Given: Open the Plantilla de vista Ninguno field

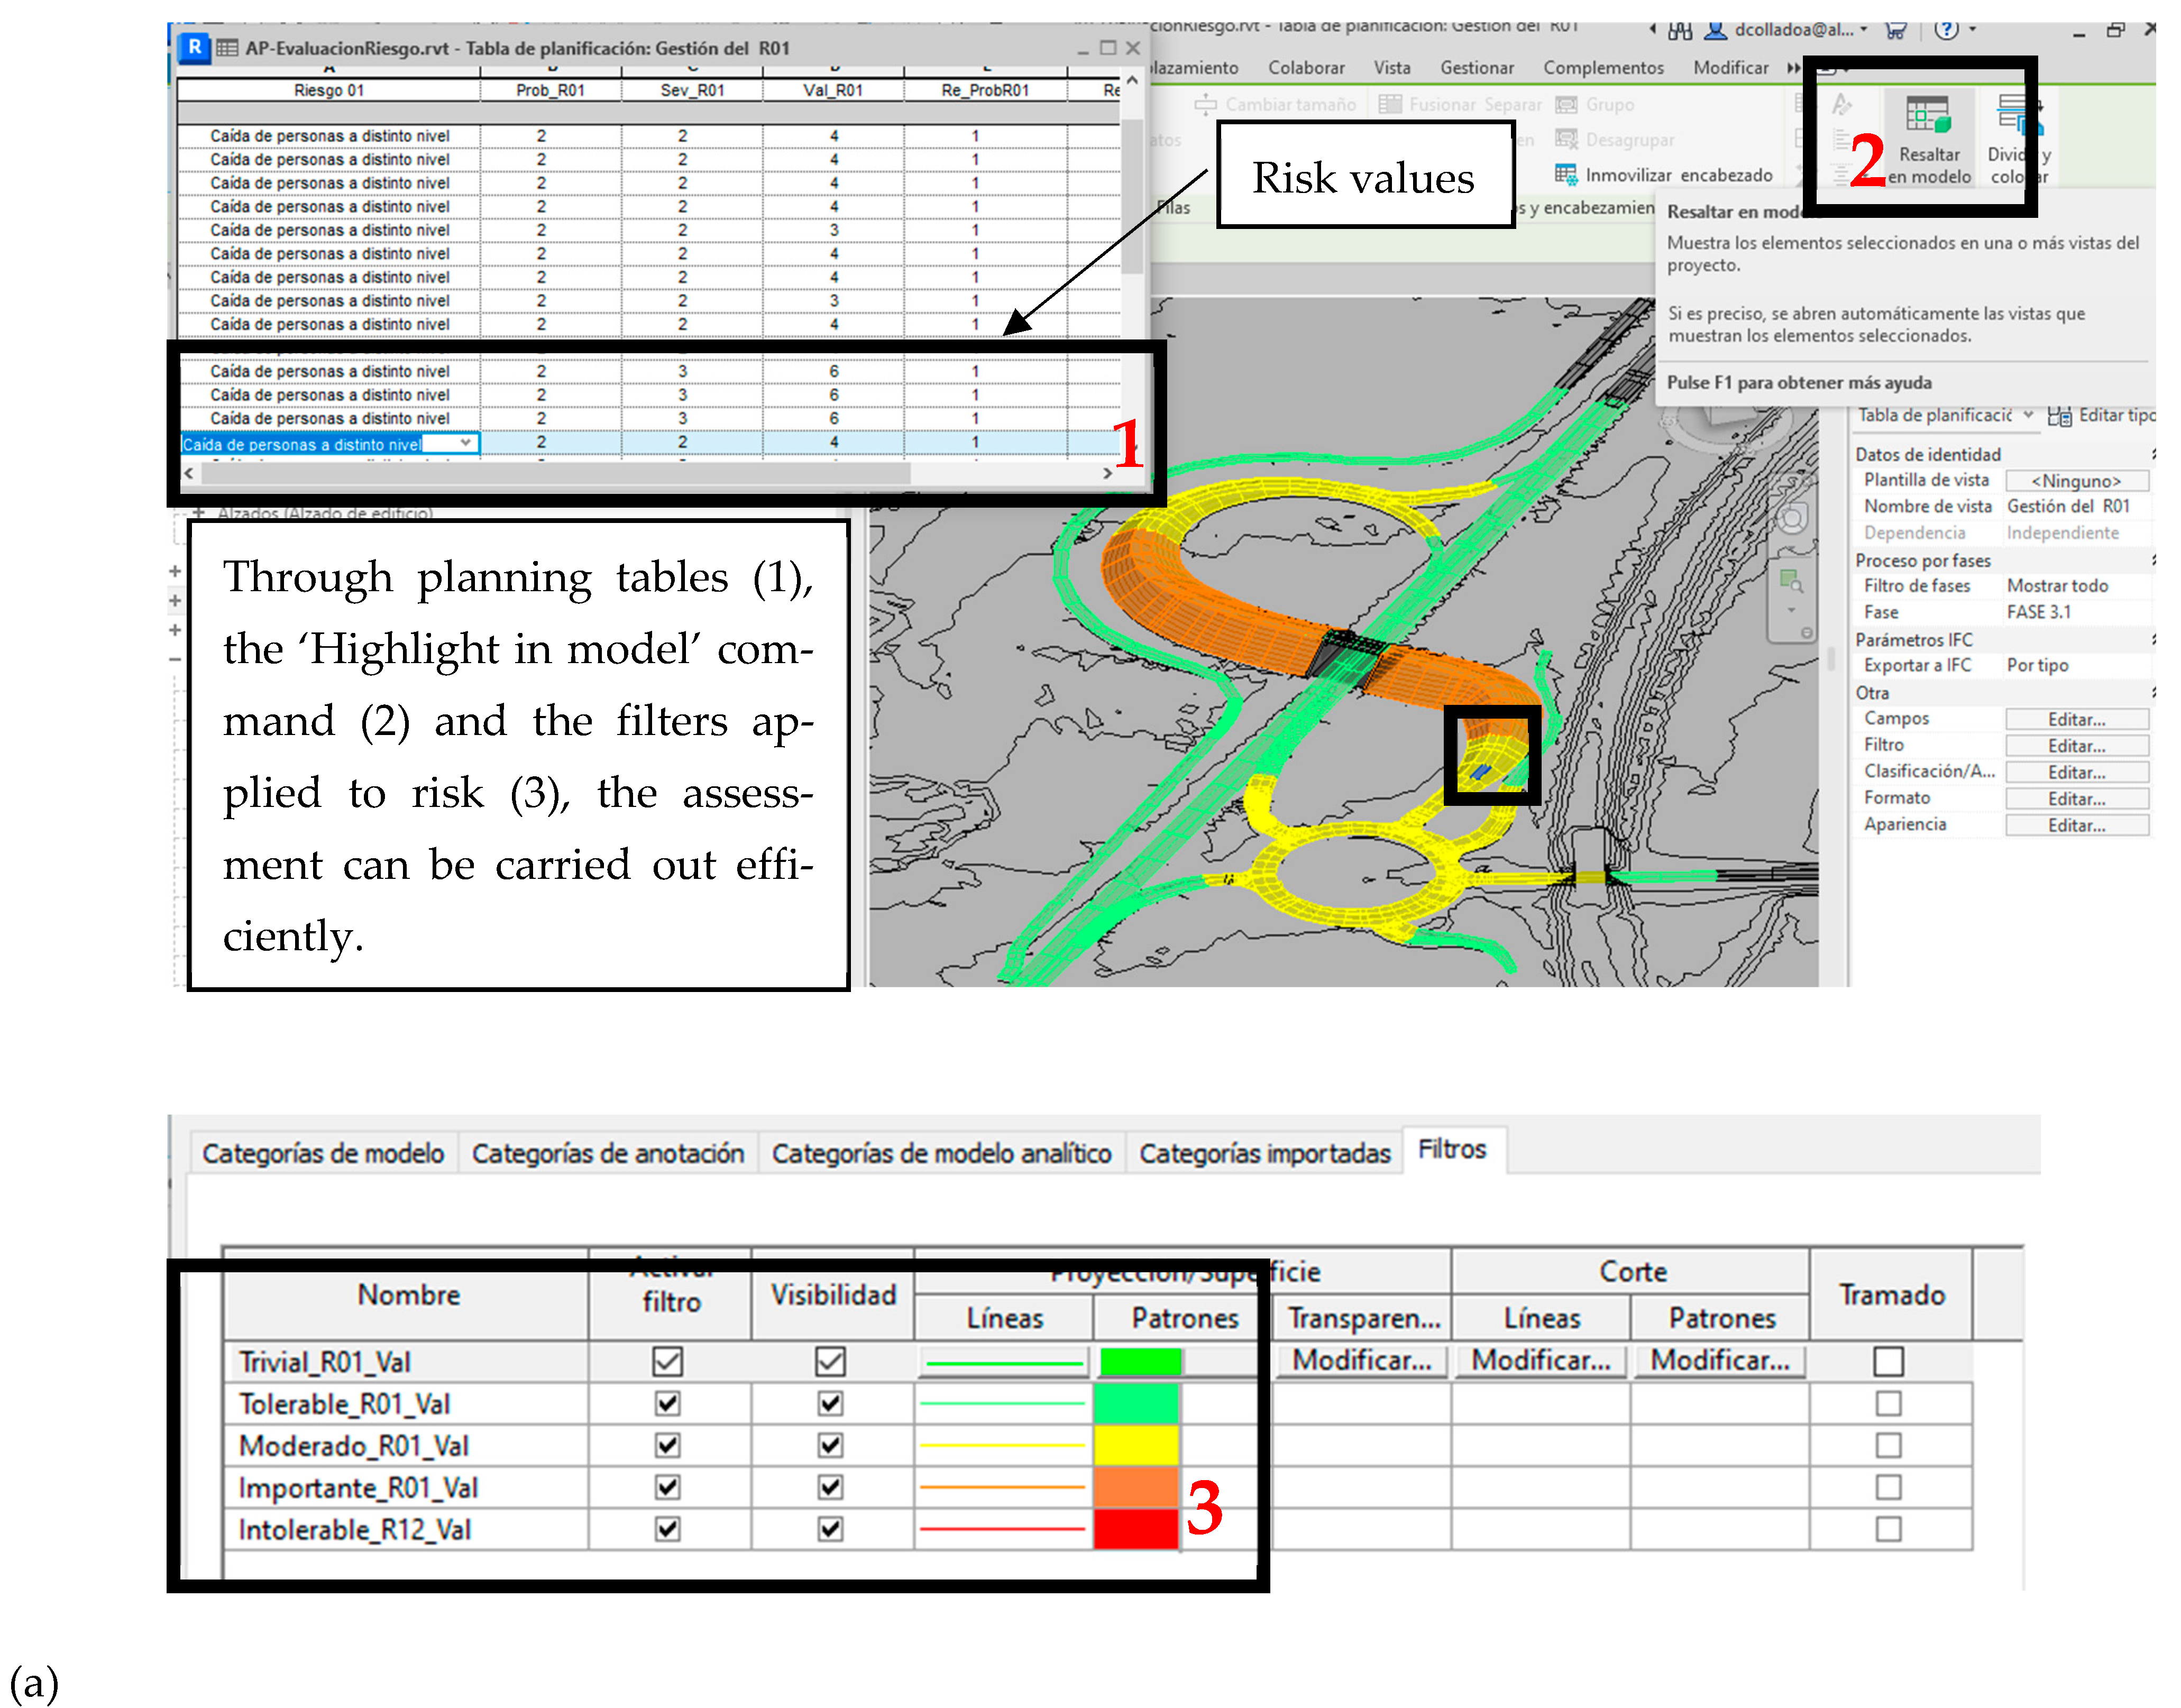Looking at the screenshot, I should click(x=2076, y=481).
